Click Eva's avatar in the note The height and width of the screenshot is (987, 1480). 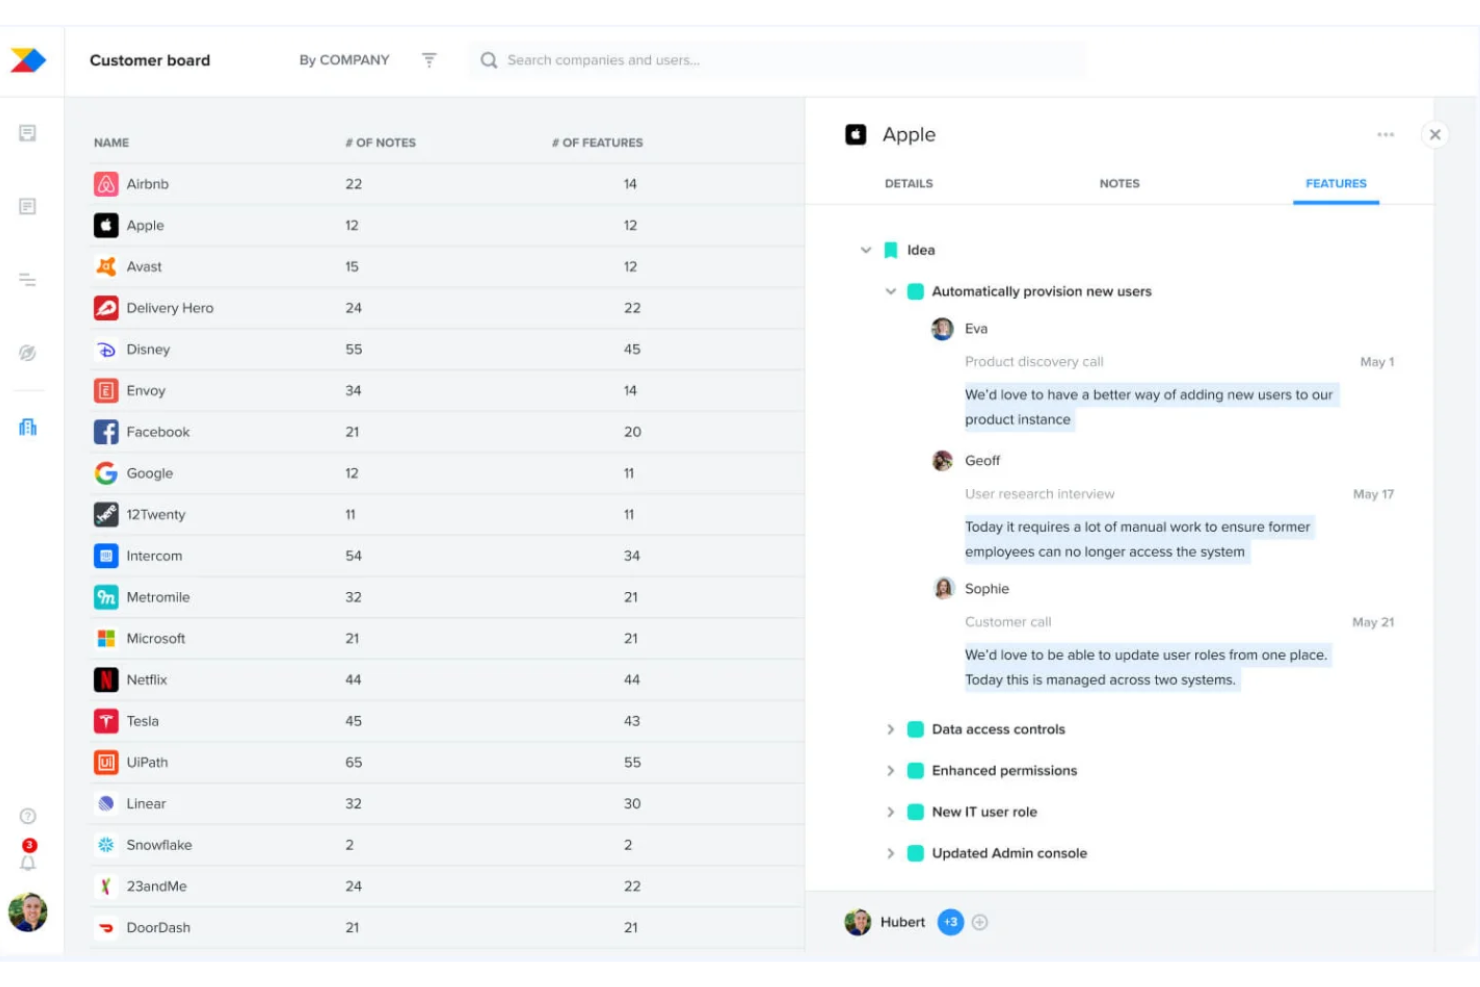(942, 329)
